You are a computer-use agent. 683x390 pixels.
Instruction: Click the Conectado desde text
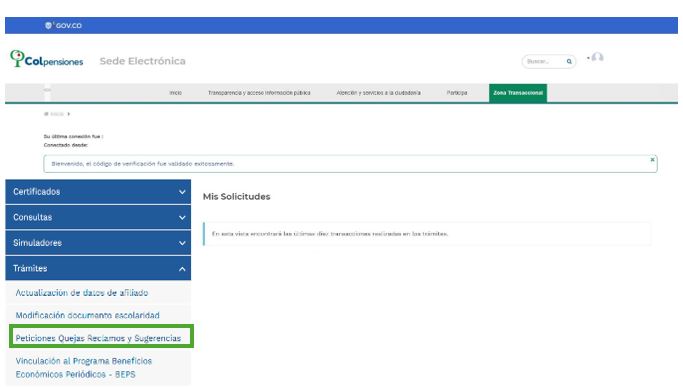(x=66, y=145)
